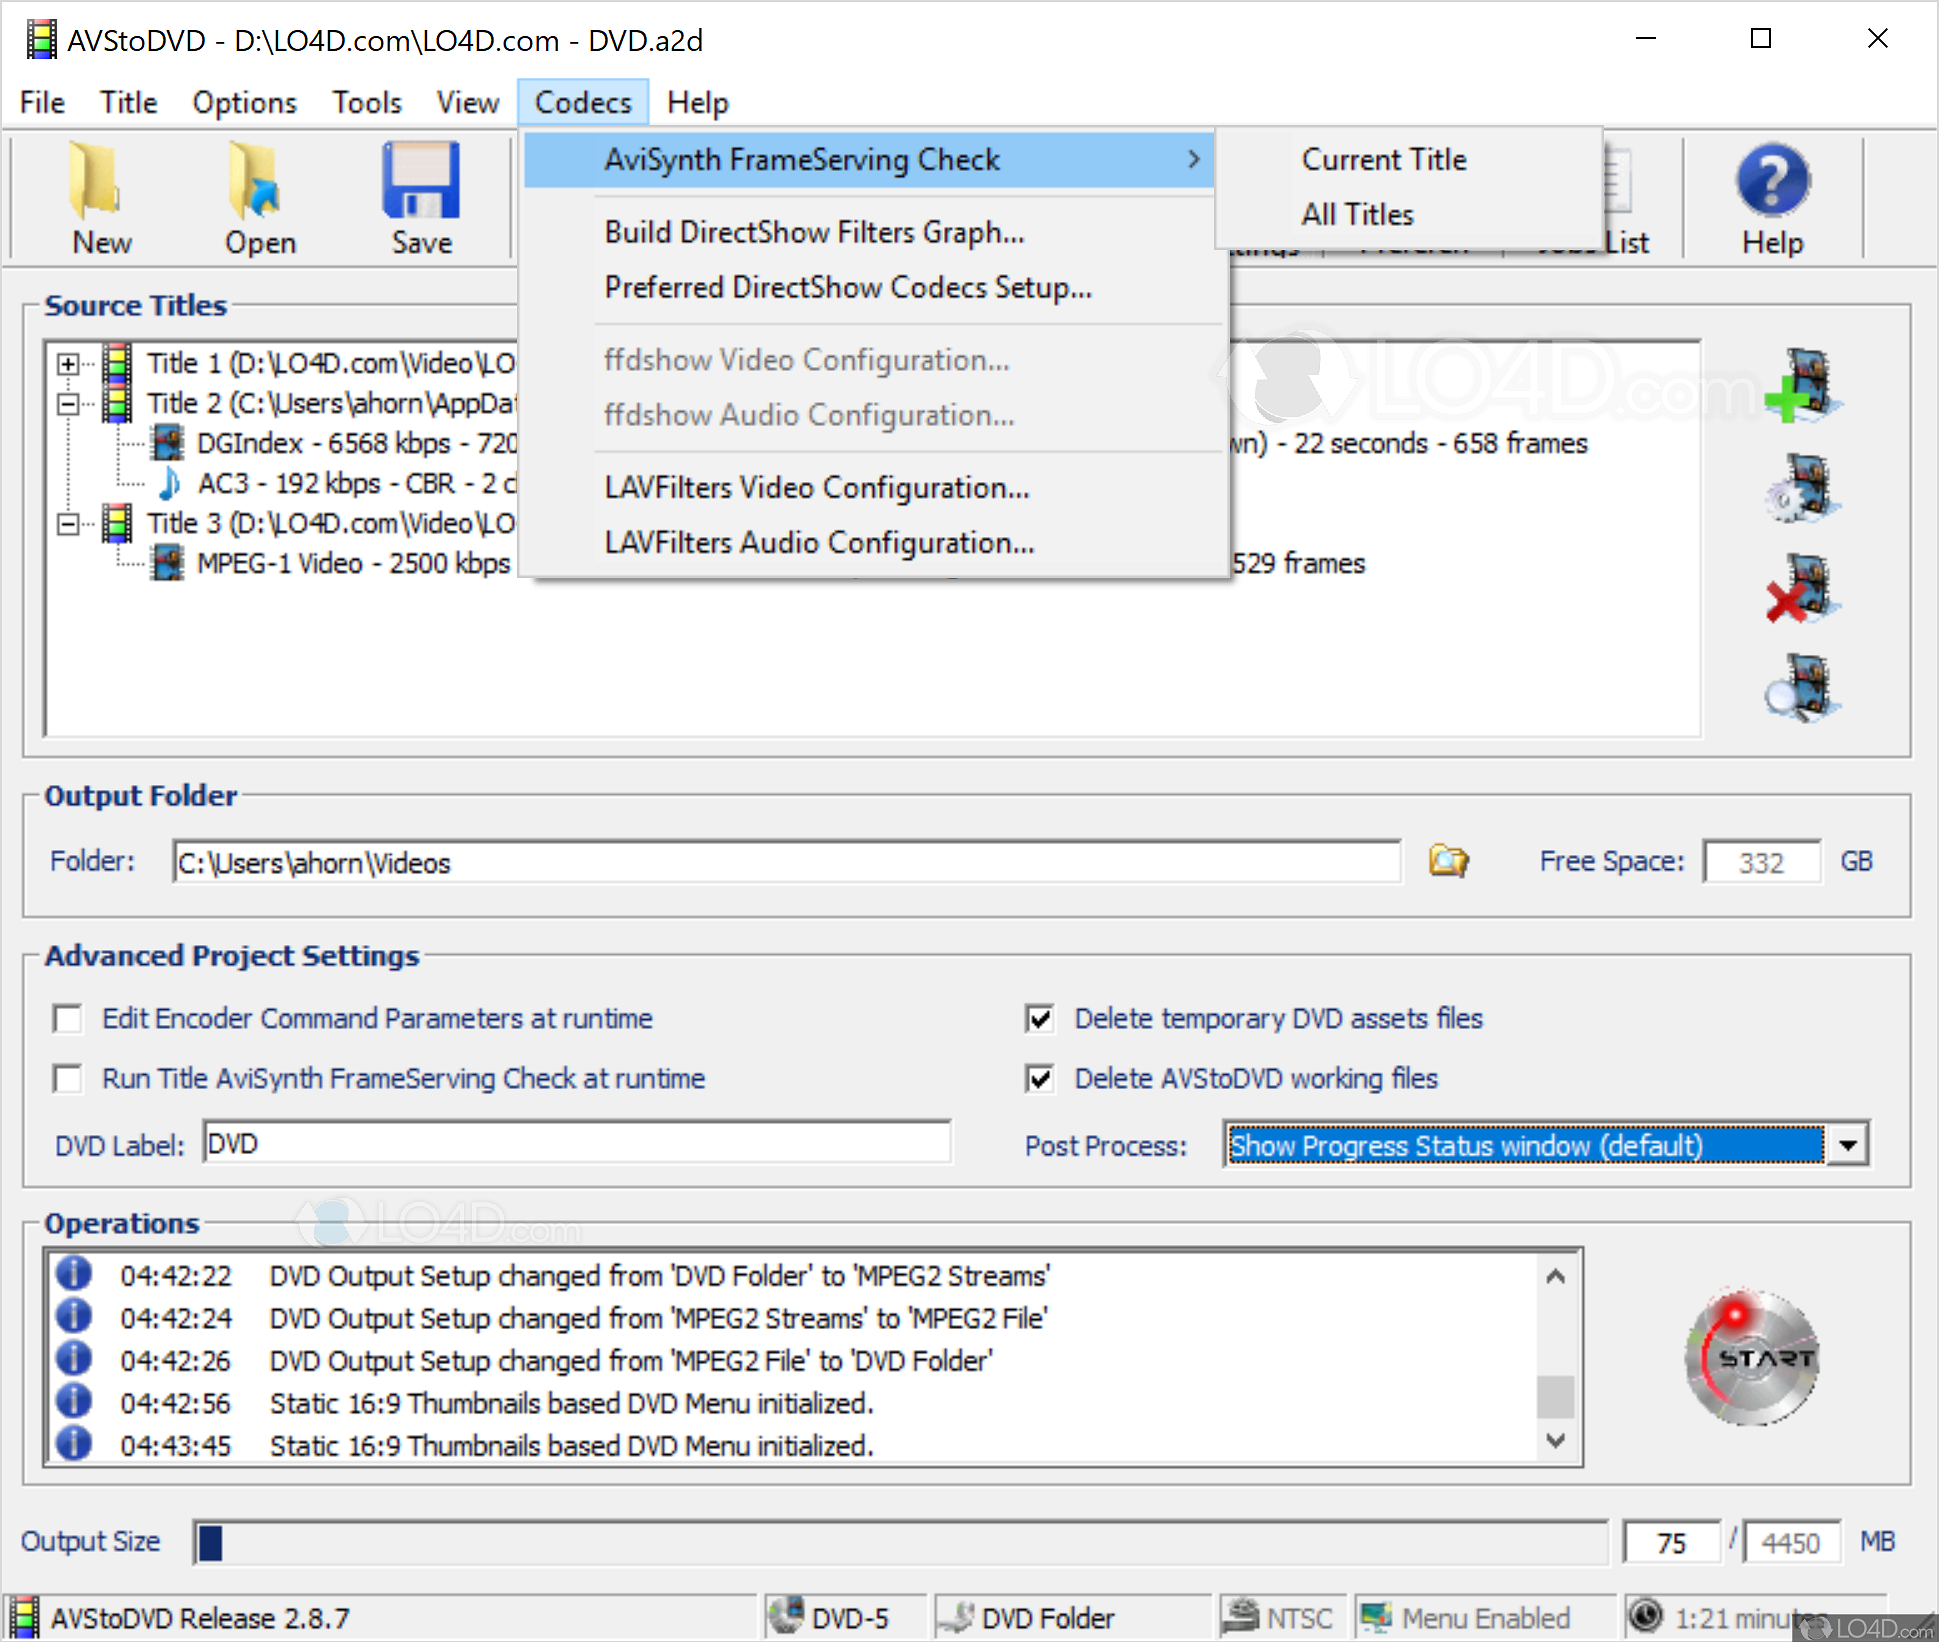1939x1642 pixels.
Task: Select the DGIndex - 6568 kbps row
Action: (x=358, y=443)
